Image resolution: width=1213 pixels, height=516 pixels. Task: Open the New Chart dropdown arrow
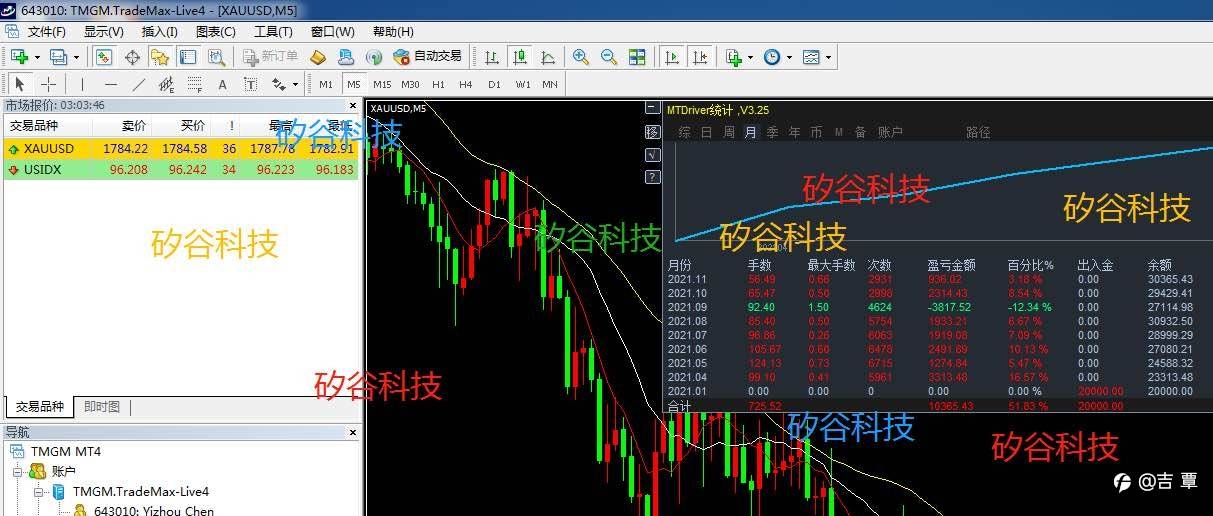tap(37, 57)
